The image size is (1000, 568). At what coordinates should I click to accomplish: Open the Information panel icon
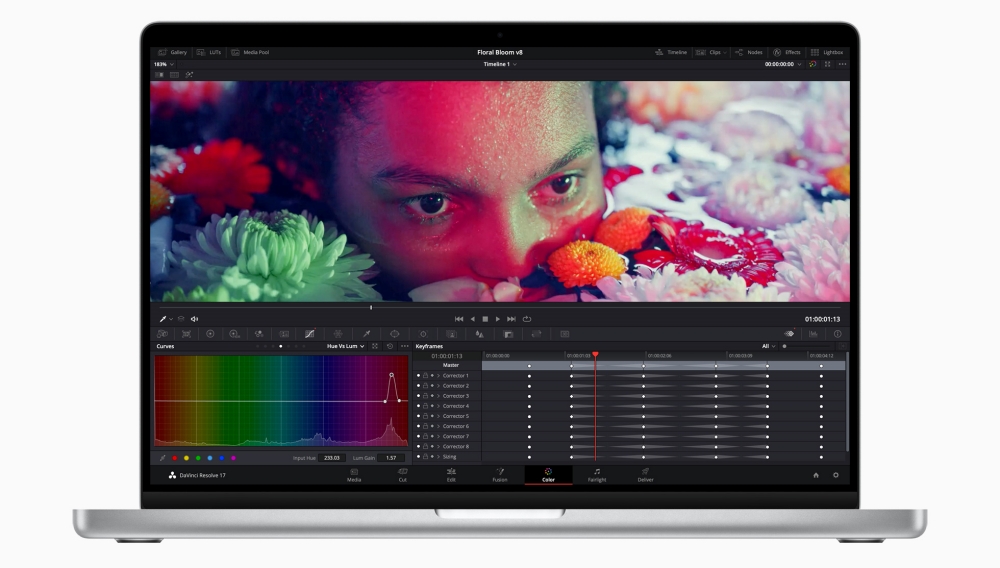coord(837,334)
